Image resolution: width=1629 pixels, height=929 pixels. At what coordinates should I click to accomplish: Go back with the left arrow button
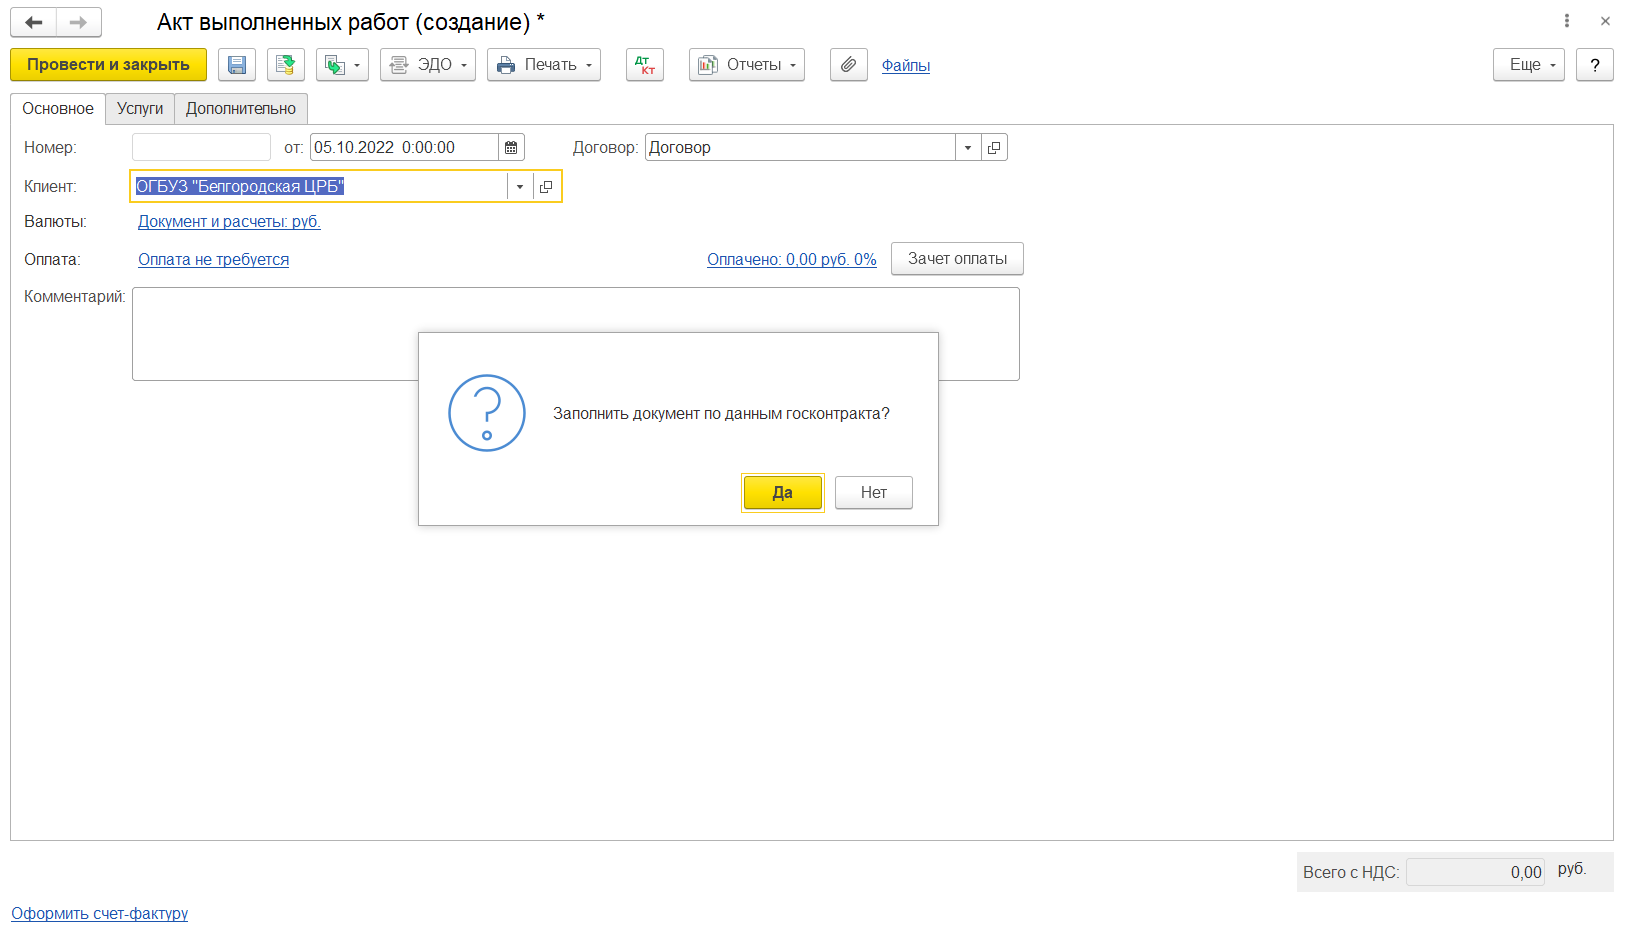tap(34, 22)
